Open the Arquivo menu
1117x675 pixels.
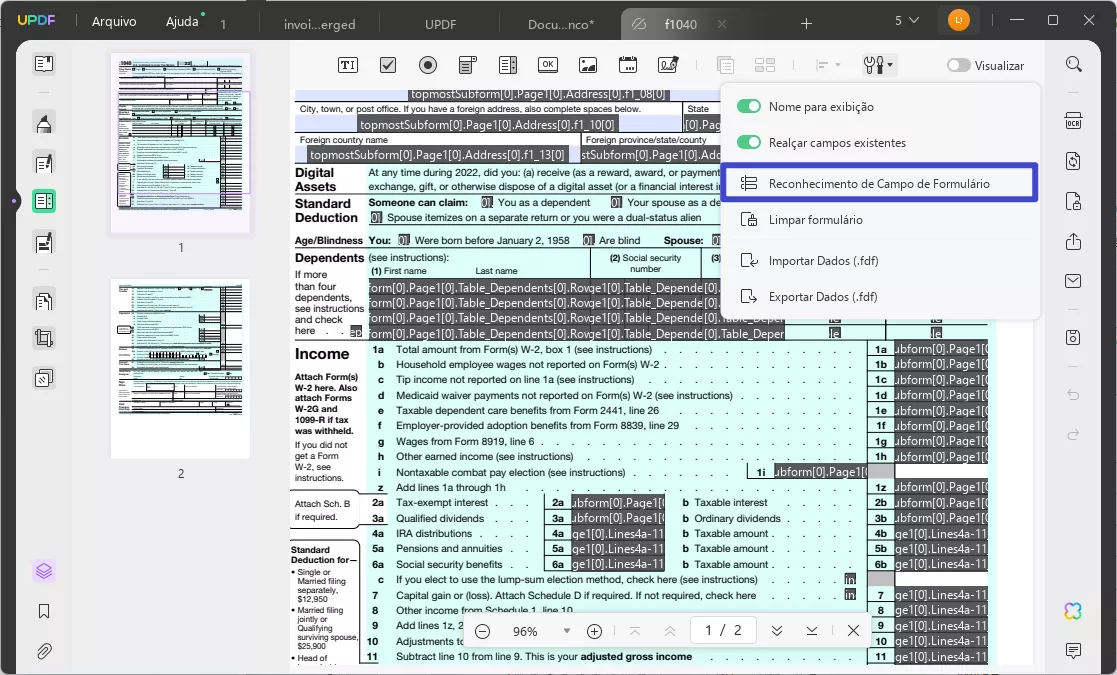point(114,21)
